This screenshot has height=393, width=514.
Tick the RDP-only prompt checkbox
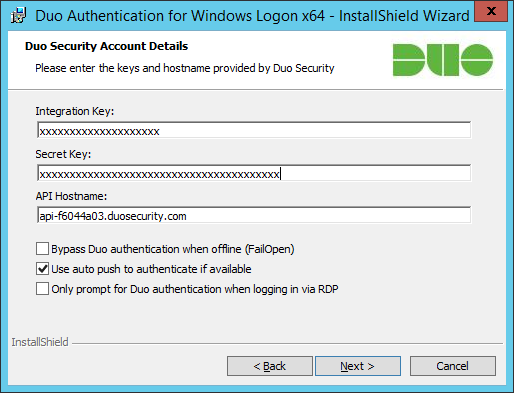(x=42, y=289)
